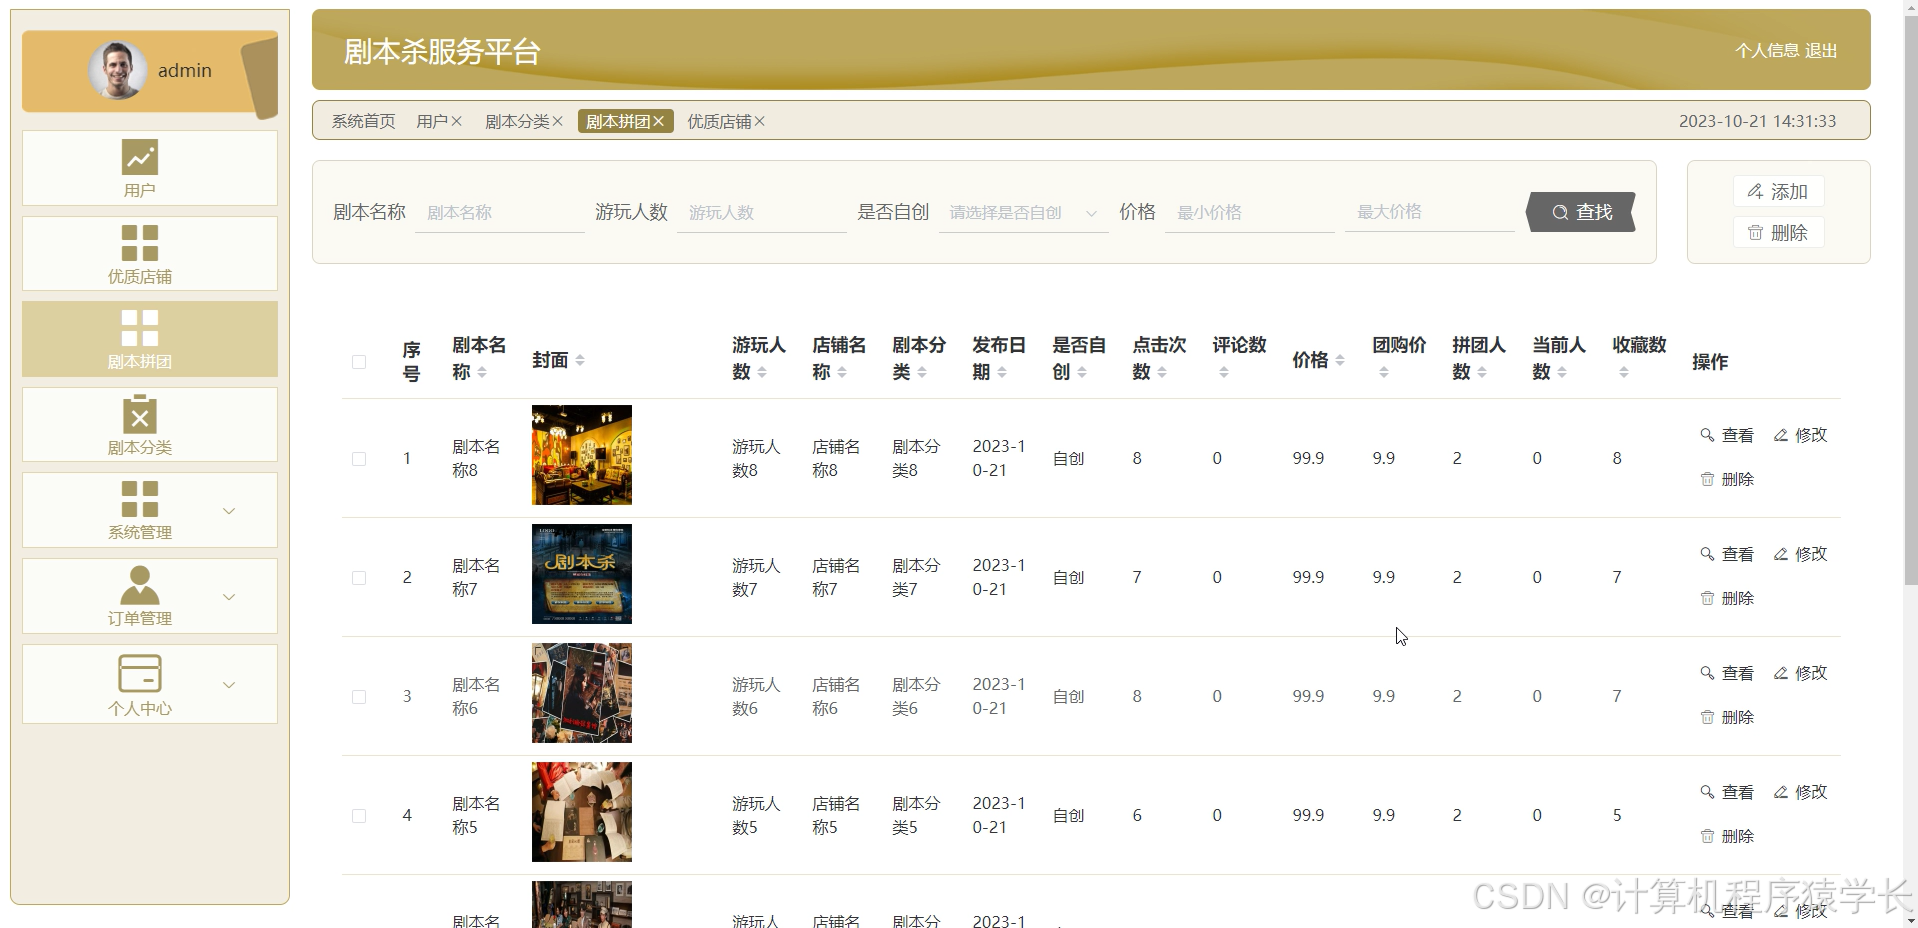Click the 订单管理 person icon
The width and height of the screenshot is (1918, 928).
(140, 584)
